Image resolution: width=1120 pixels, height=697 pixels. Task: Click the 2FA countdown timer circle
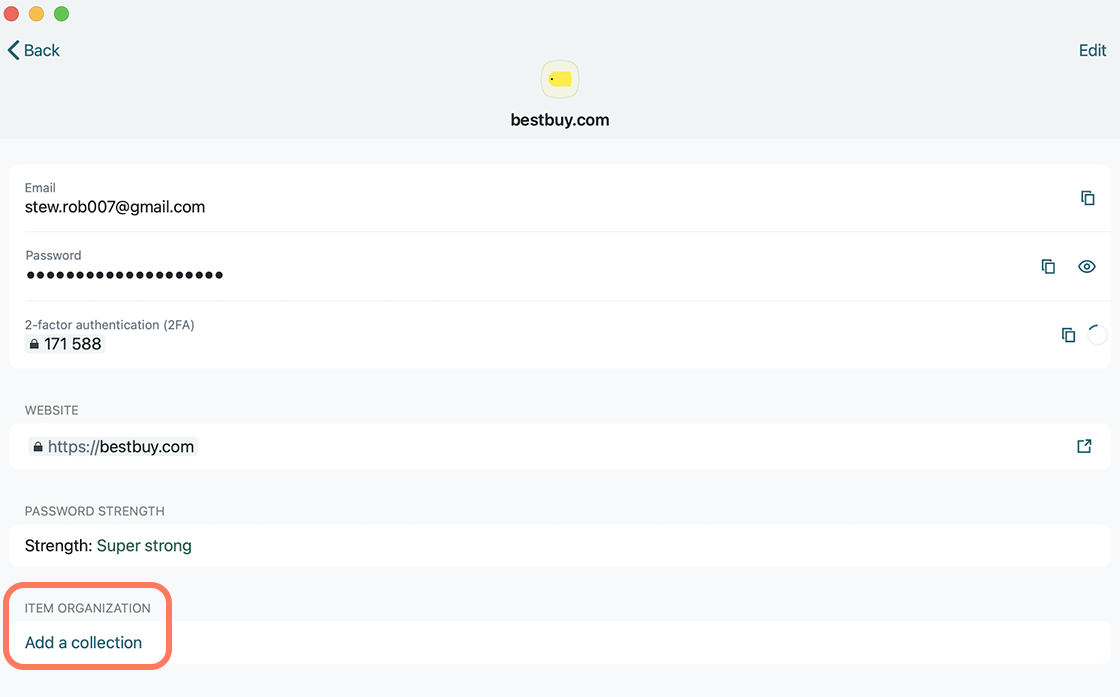pyautogui.click(x=1097, y=334)
